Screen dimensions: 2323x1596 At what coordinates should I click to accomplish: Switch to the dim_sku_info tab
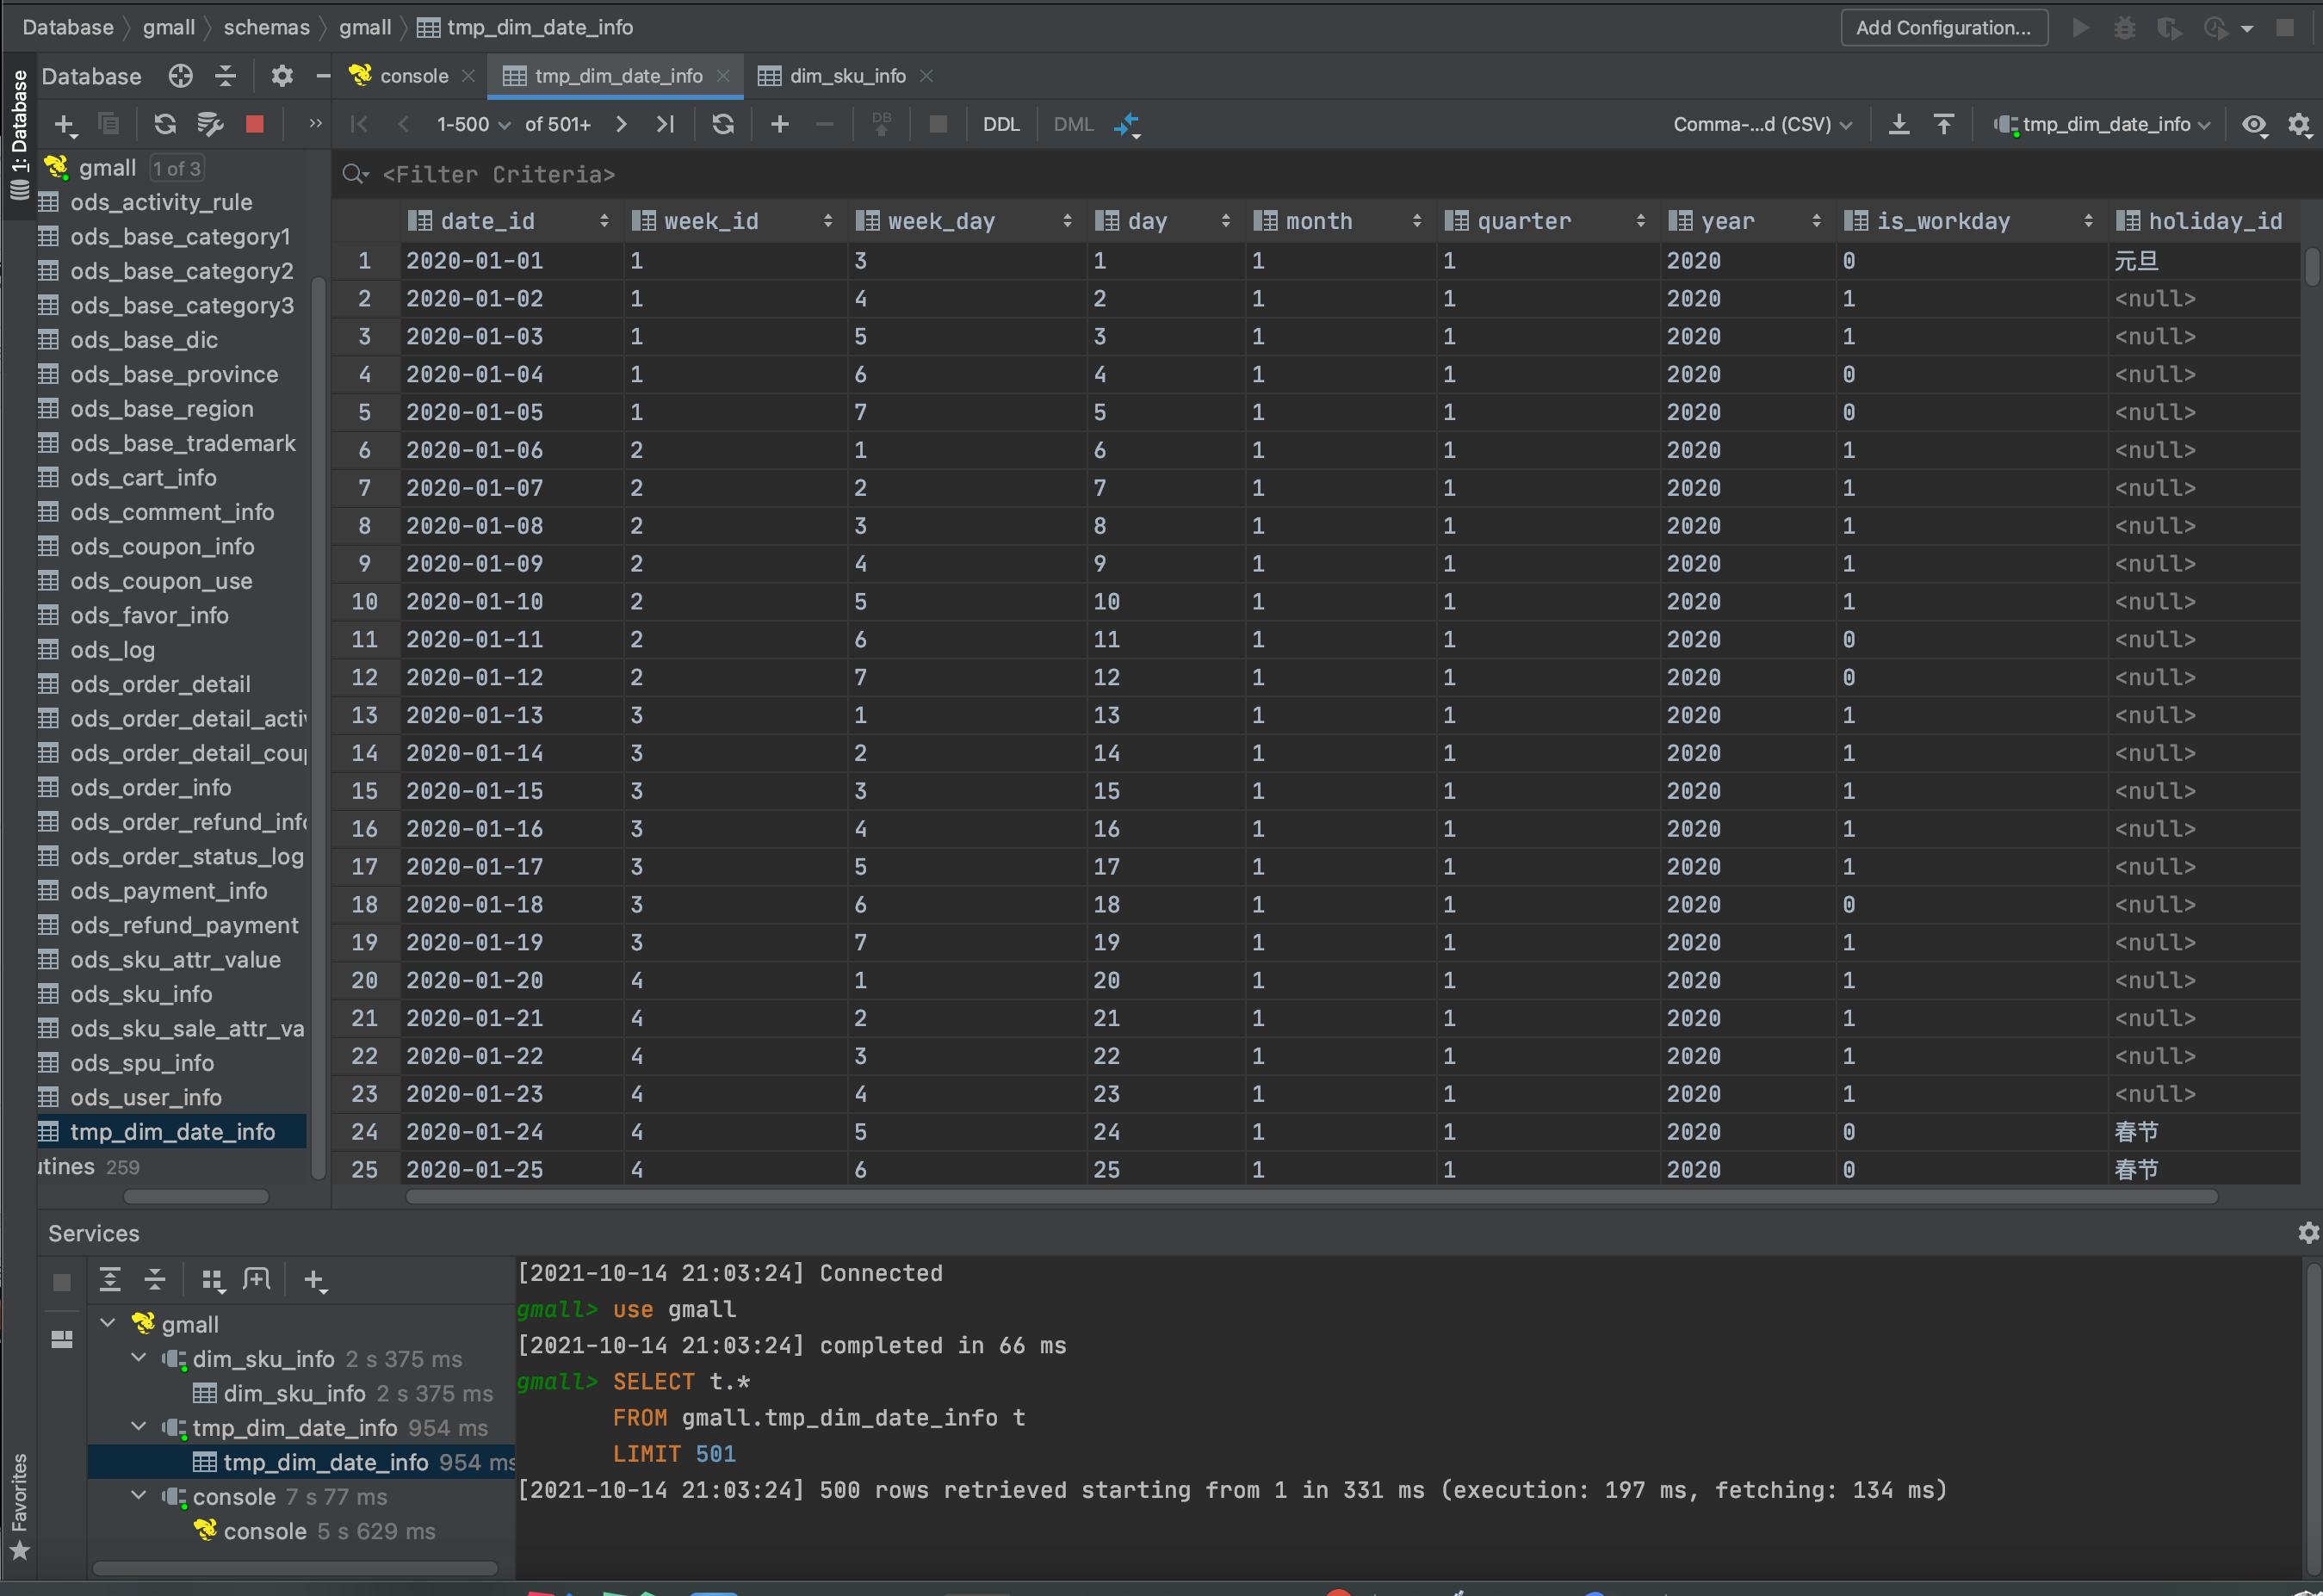846,76
